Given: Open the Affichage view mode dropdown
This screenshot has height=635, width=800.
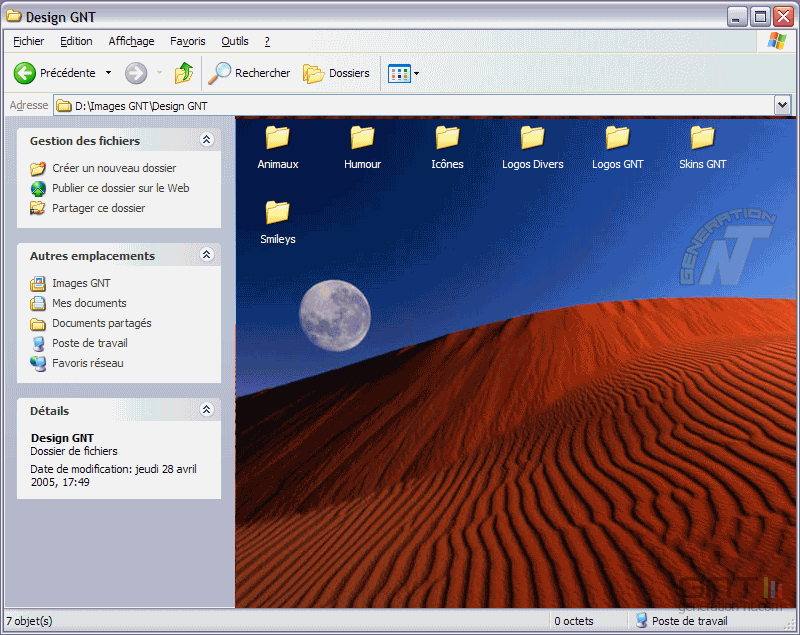Looking at the screenshot, I should pyautogui.click(x=416, y=73).
